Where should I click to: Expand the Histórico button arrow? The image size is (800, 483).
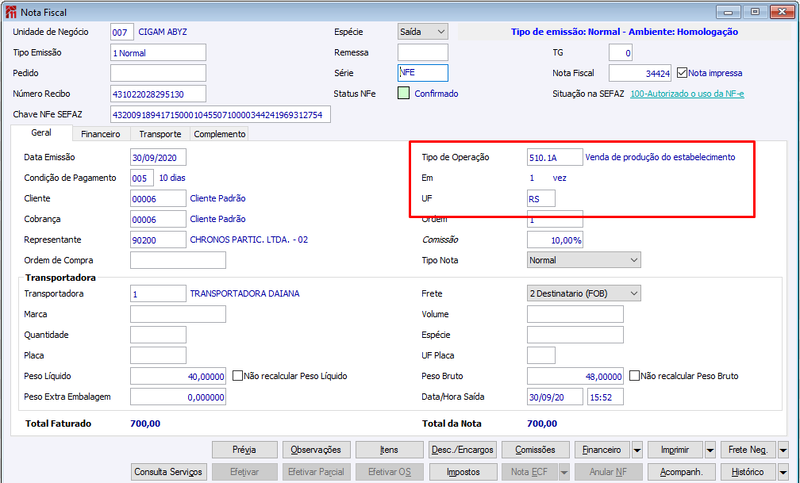tap(783, 472)
